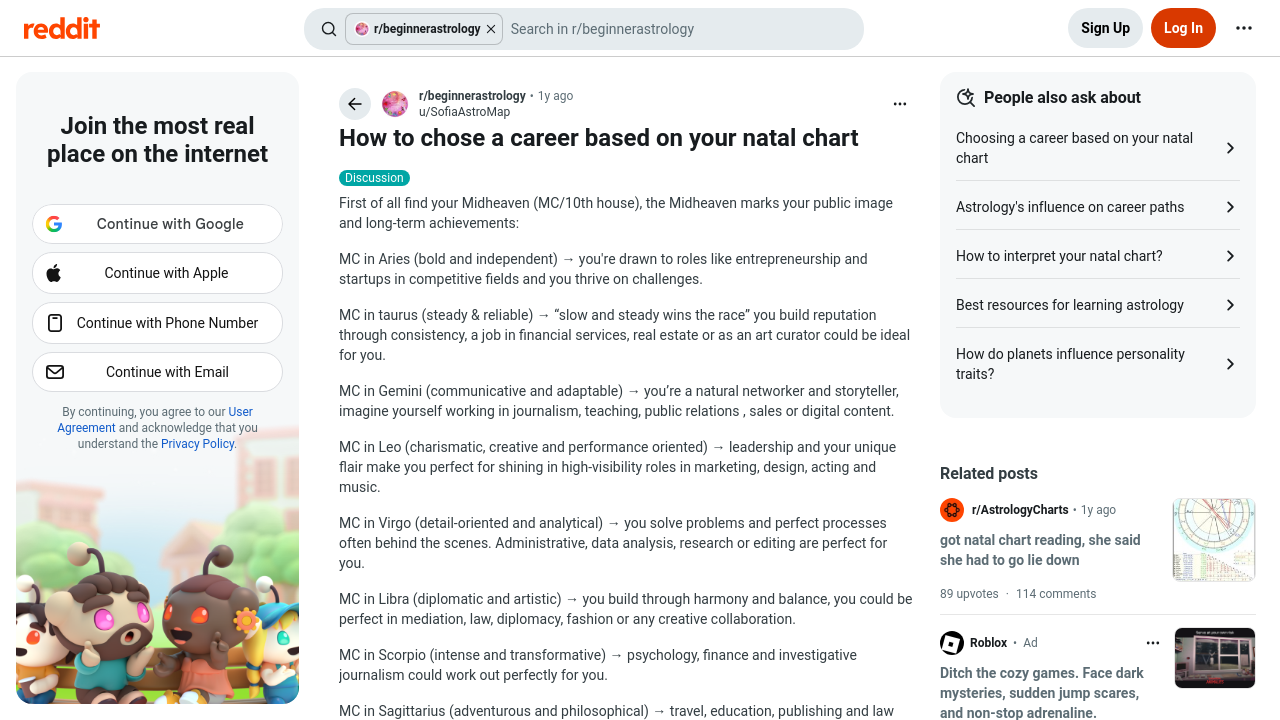This screenshot has width=1280, height=720.
Task: Open options for the Roblox ad
Action: tap(1153, 643)
